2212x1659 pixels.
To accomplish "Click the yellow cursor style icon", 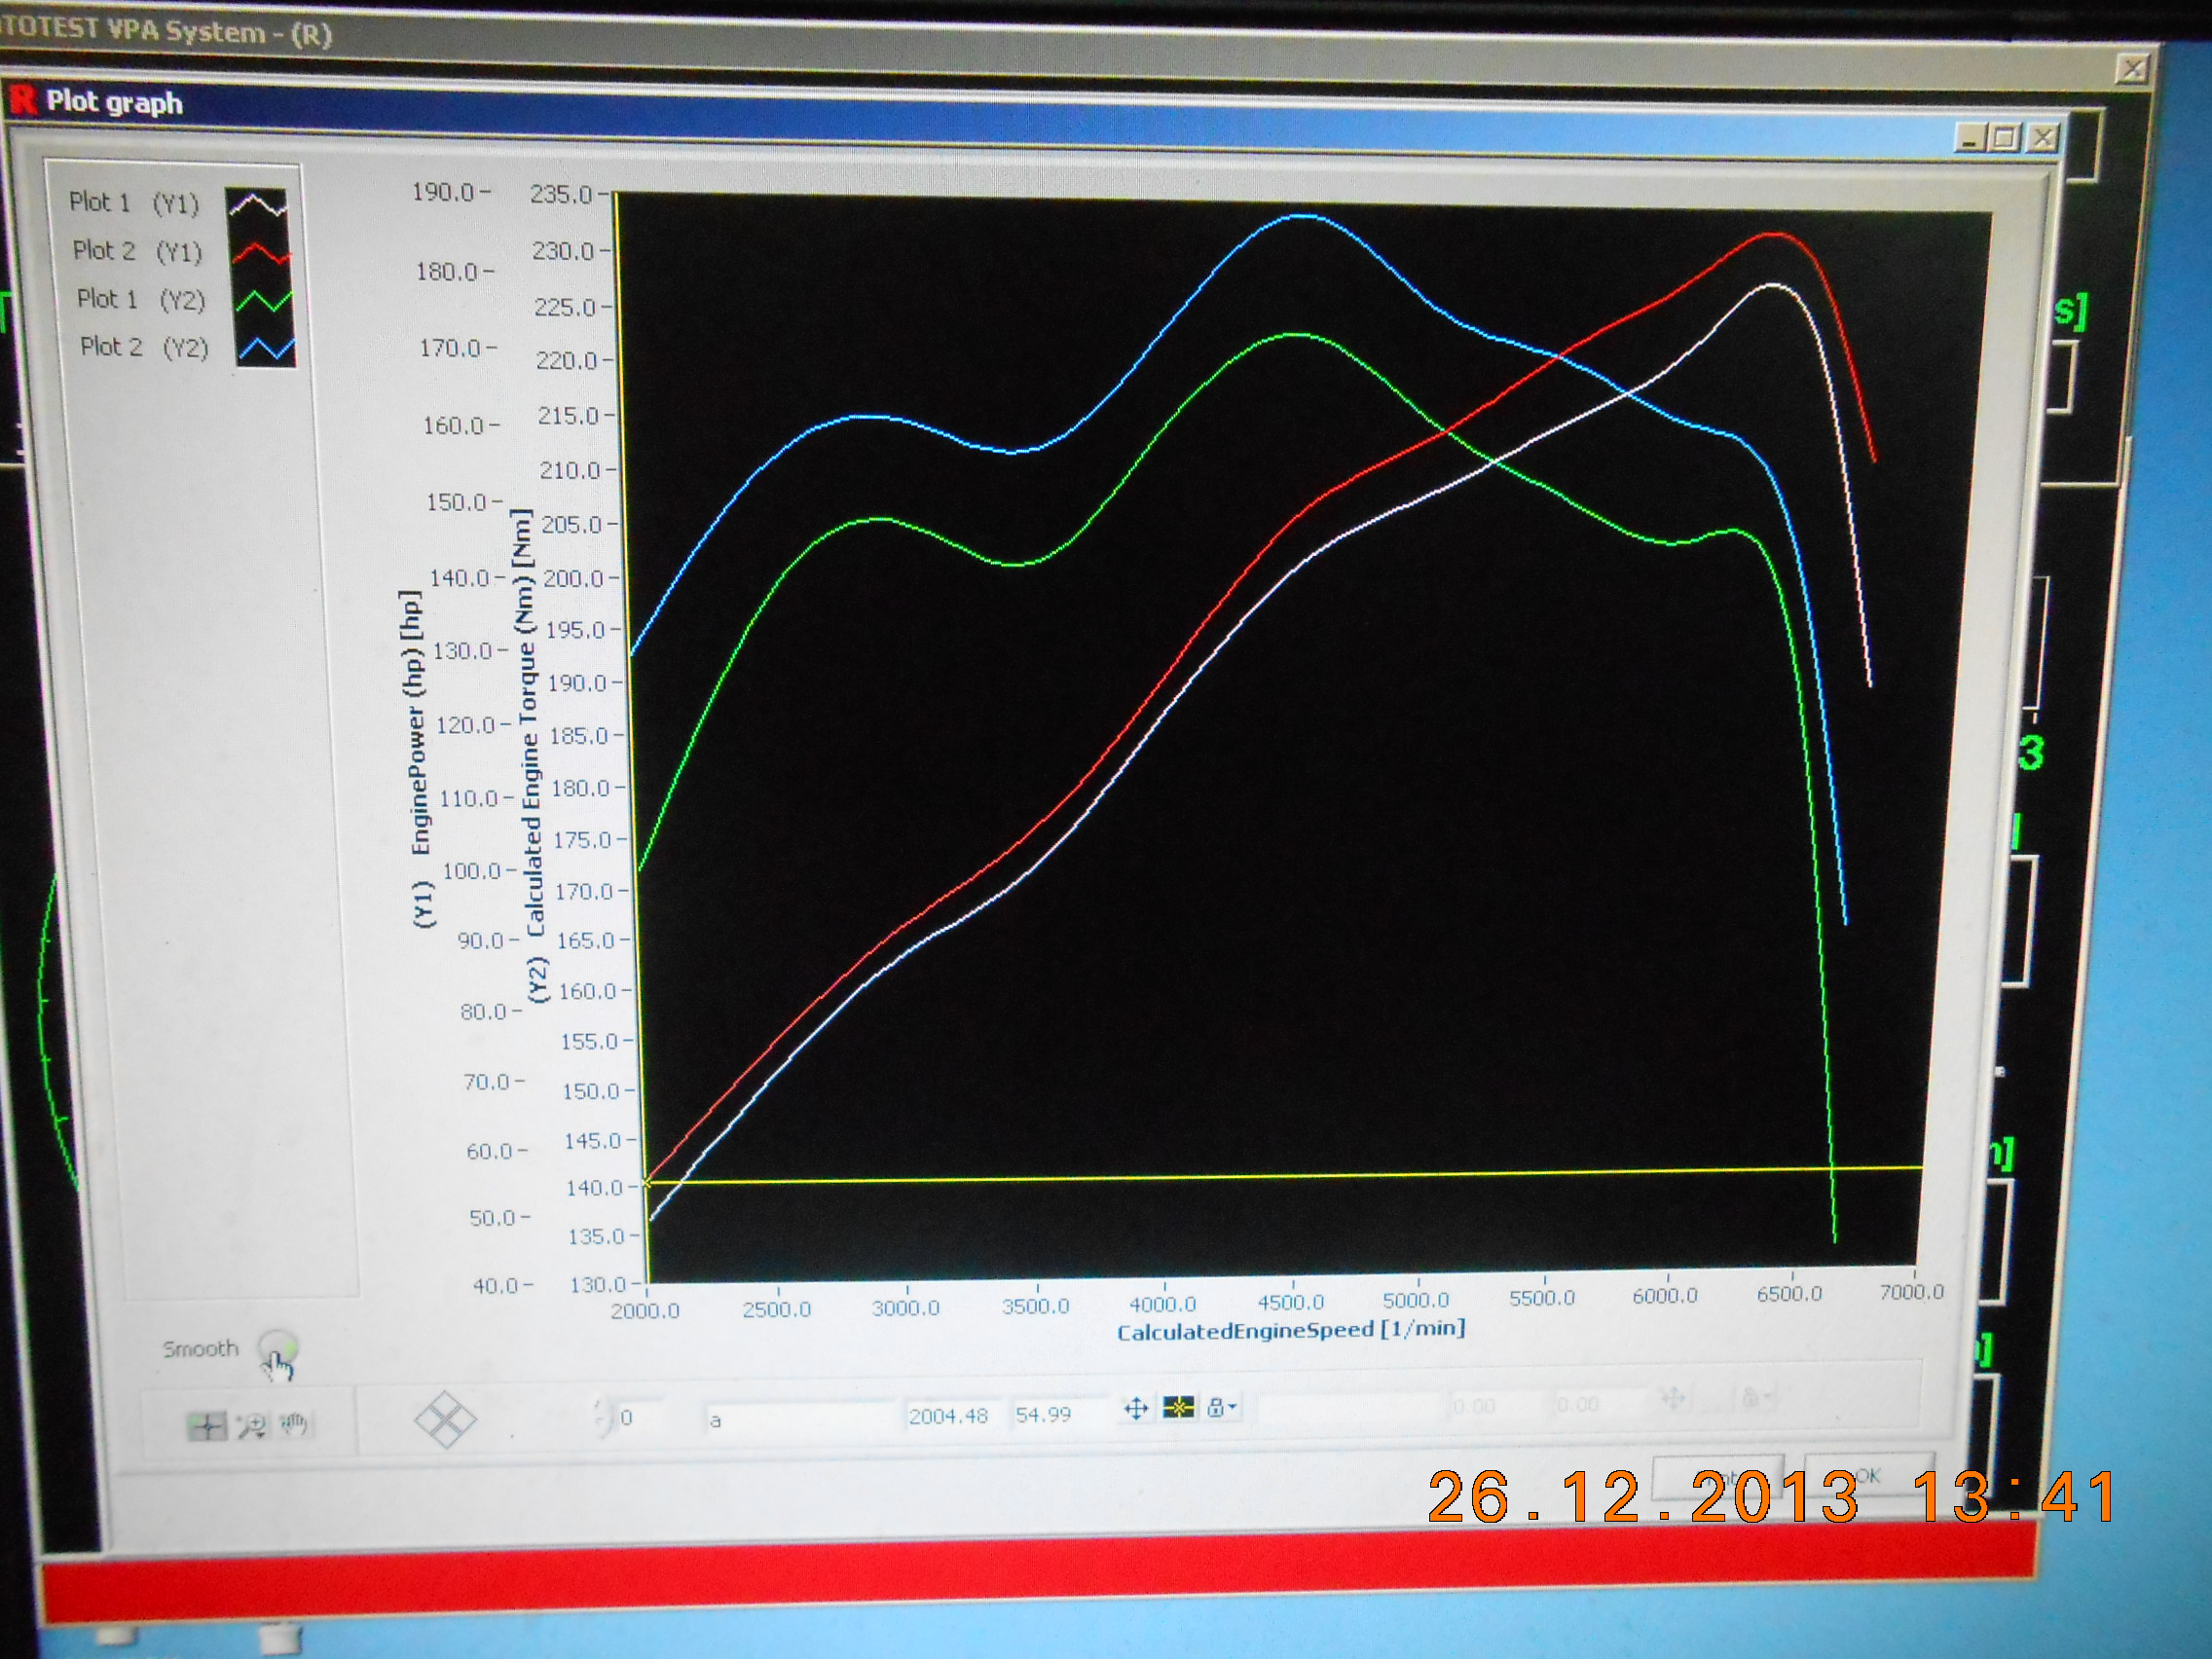I will click(x=1179, y=1408).
